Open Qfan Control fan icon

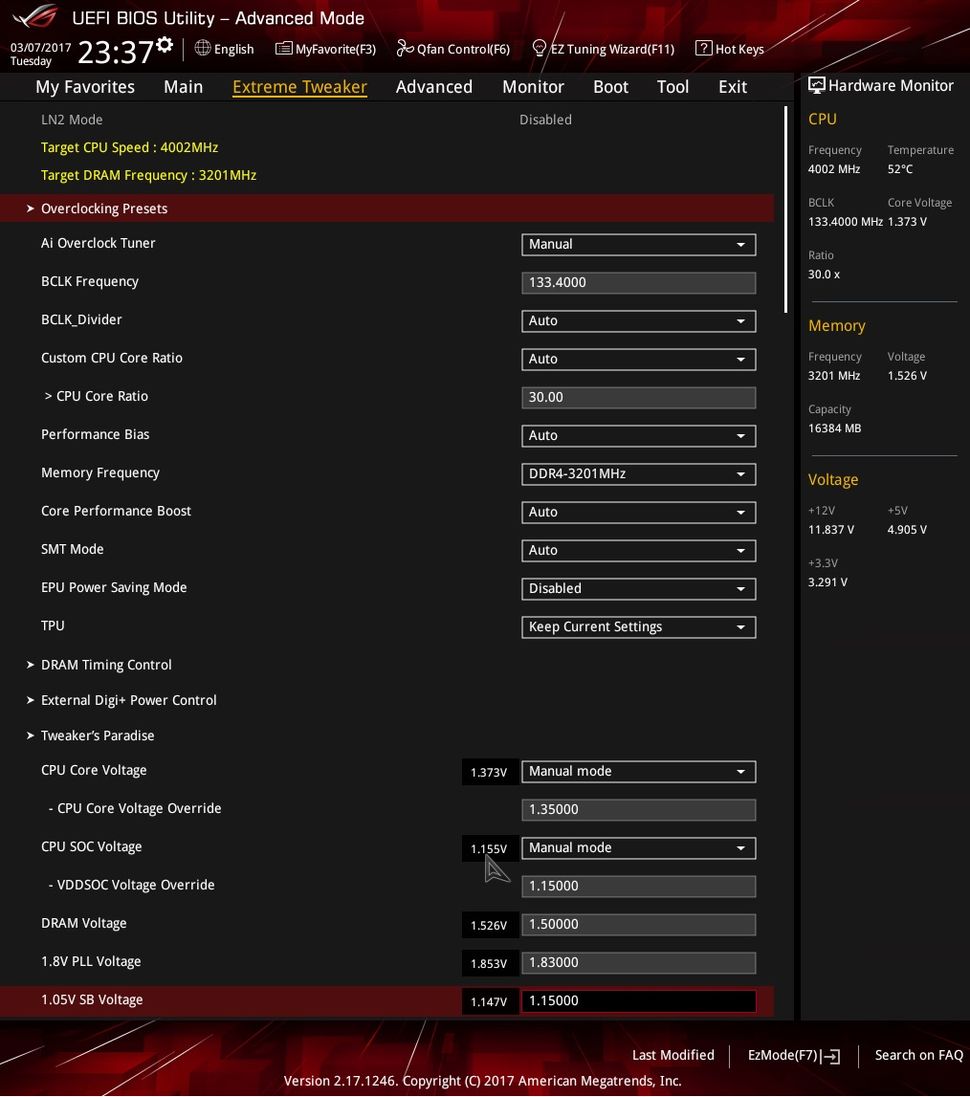pos(405,48)
